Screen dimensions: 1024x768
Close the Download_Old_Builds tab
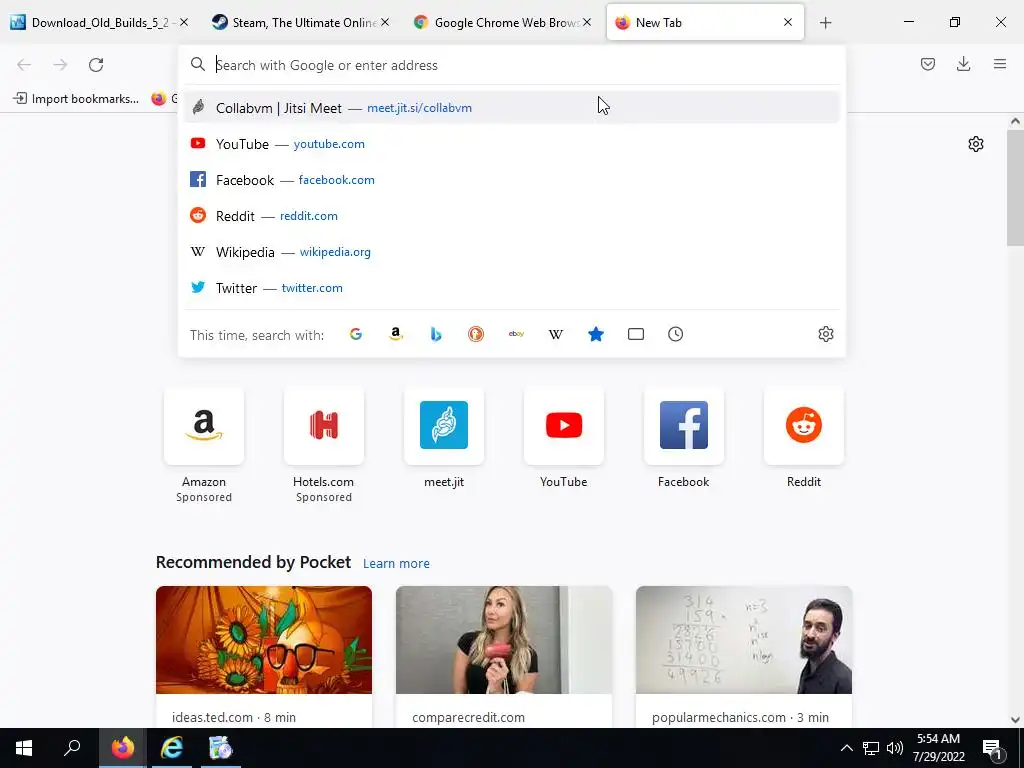coord(184,22)
